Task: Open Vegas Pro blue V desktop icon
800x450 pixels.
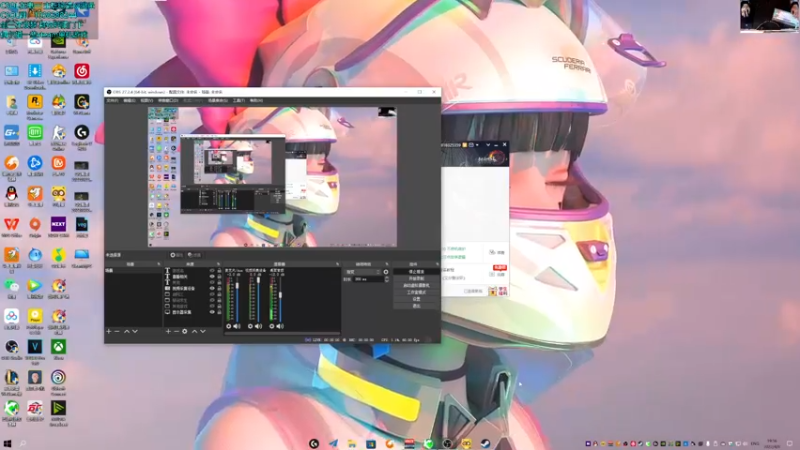Action: (35, 347)
